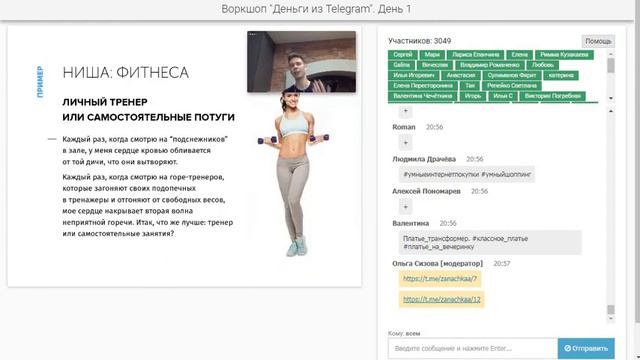Select participant tag Виктория Погребная

(x=552, y=96)
